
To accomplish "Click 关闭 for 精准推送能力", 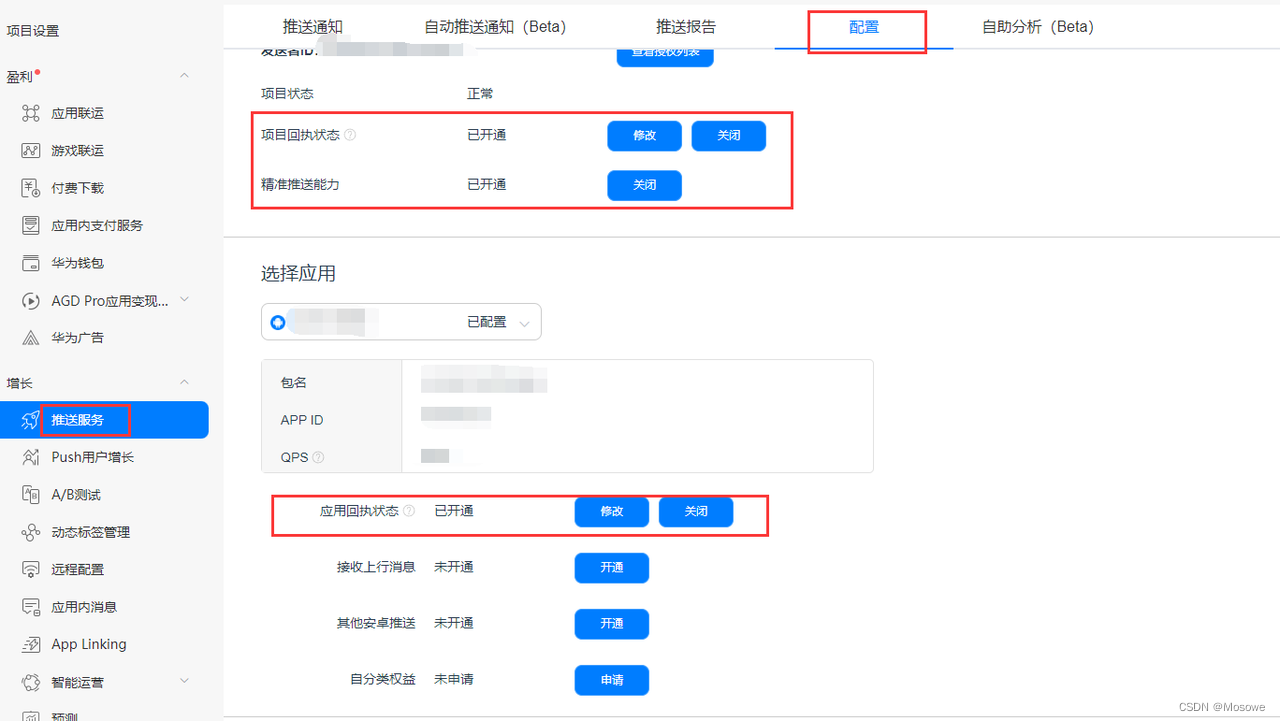I will click(x=645, y=185).
